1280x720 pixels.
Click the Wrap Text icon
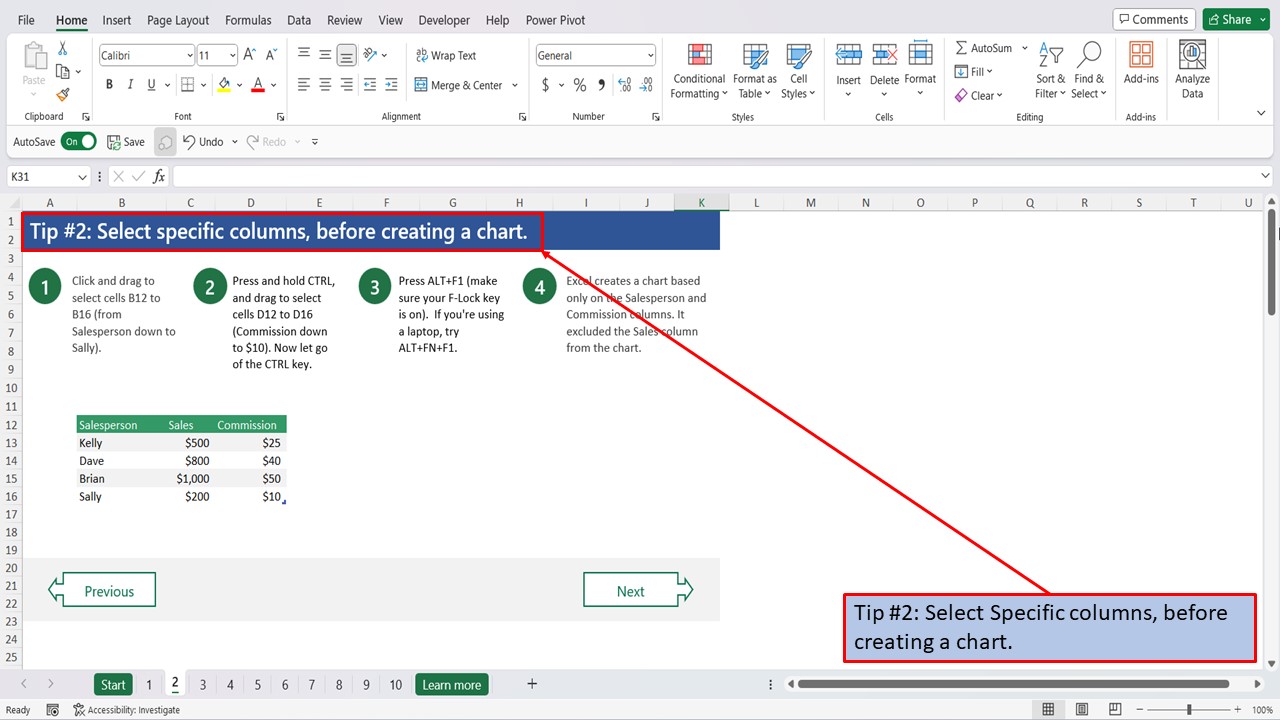[446, 55]
